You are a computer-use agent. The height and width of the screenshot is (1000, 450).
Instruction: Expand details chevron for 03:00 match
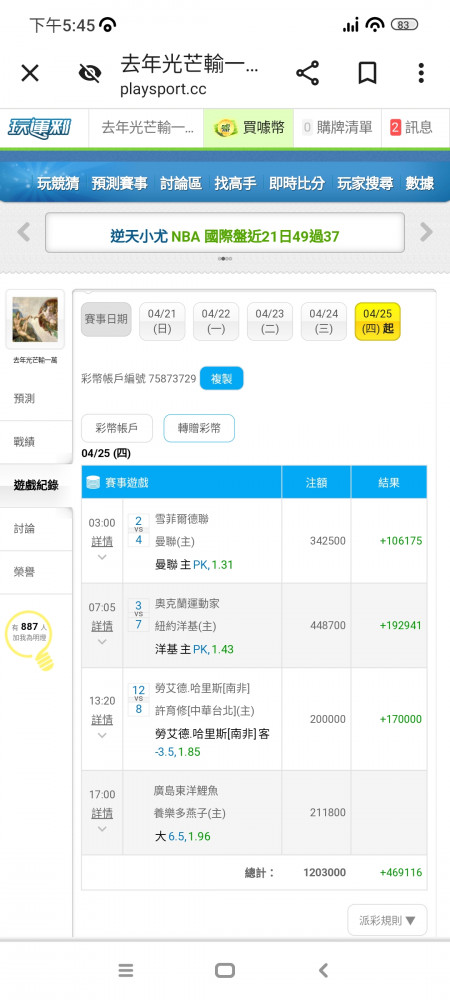[102, 557]
